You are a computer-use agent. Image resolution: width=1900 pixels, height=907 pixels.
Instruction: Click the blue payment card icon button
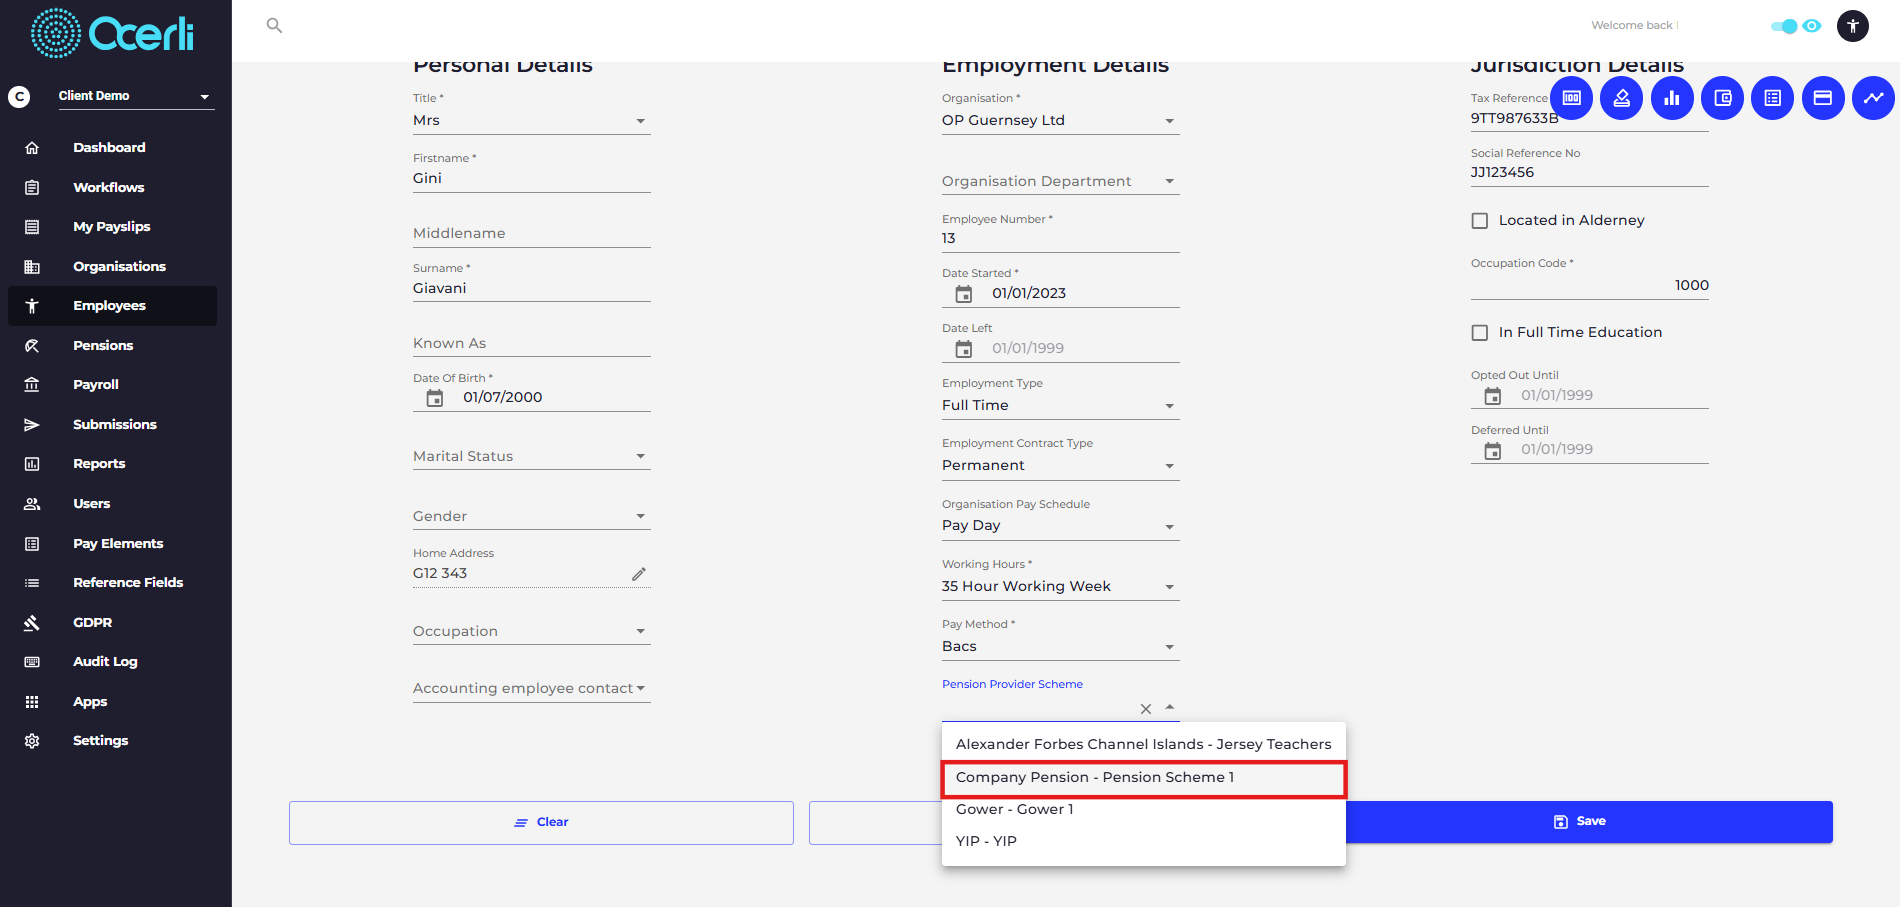pyautogui.click(x=1823, y=98)
